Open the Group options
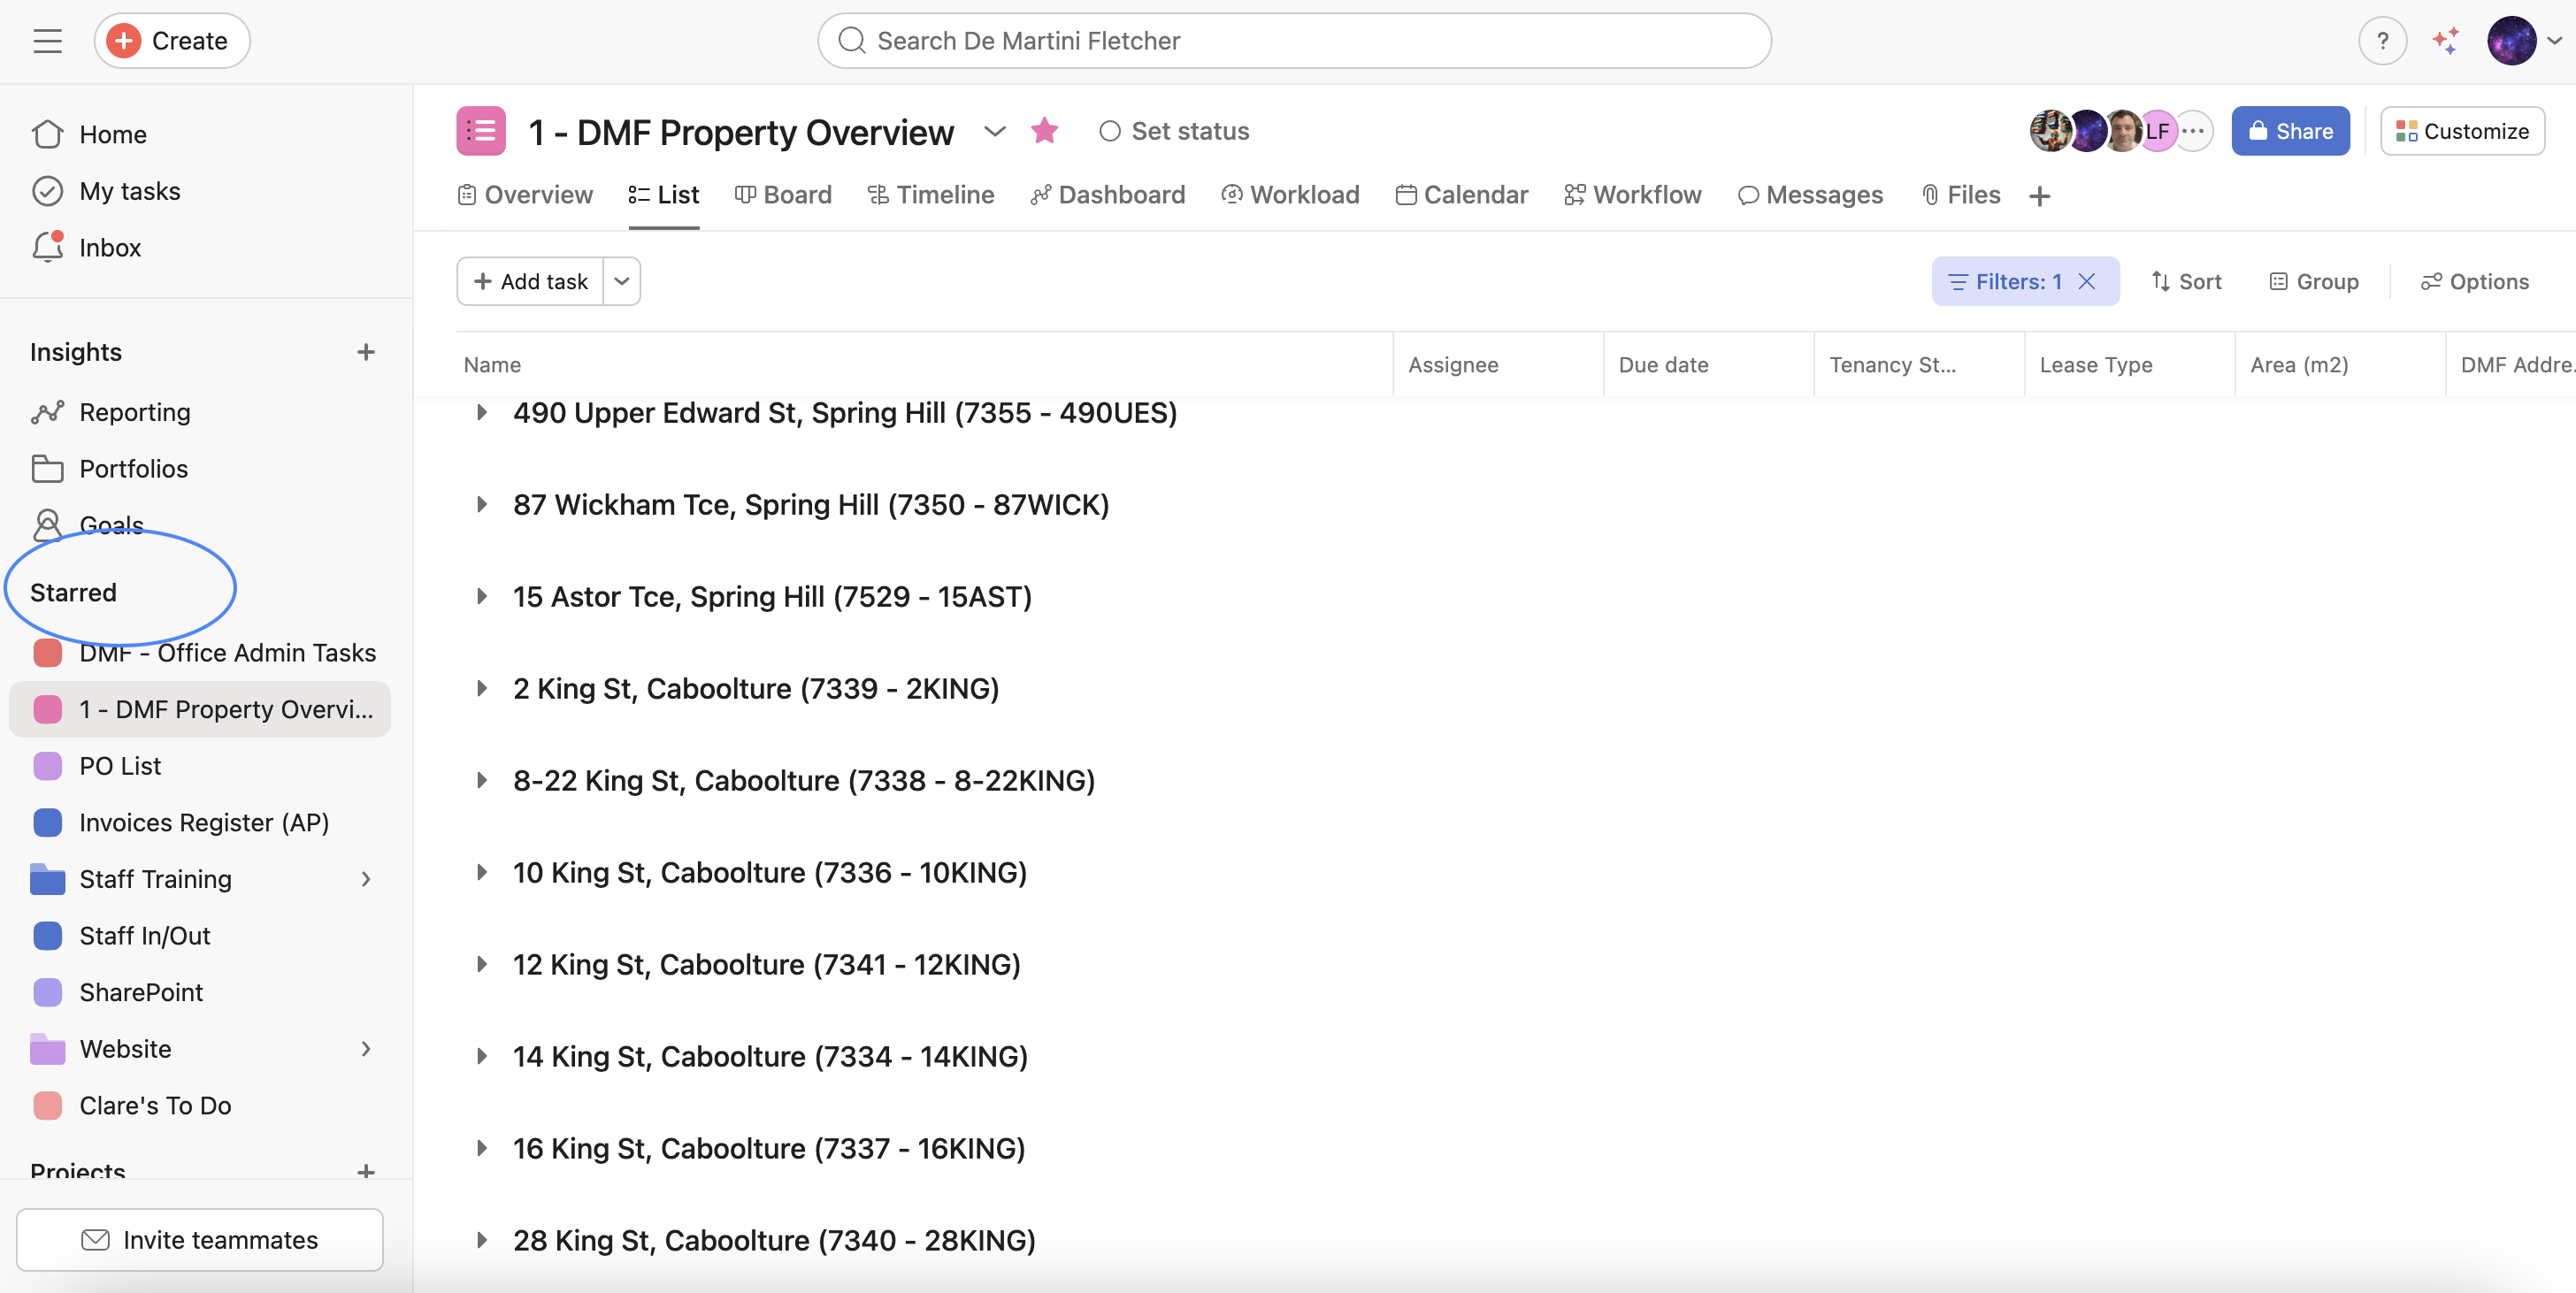The width and height of the screenshot is (2576, 1293). tap(2313, 282)
